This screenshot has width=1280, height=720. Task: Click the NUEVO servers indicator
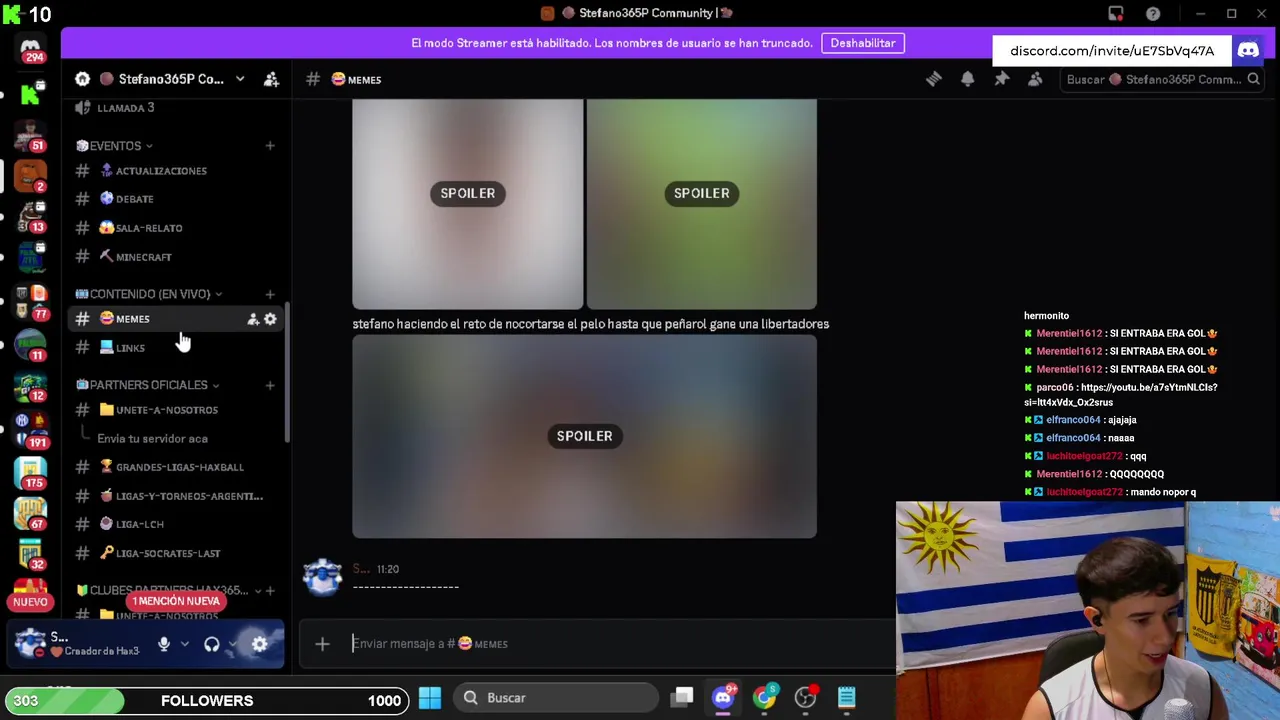[30, 602]
